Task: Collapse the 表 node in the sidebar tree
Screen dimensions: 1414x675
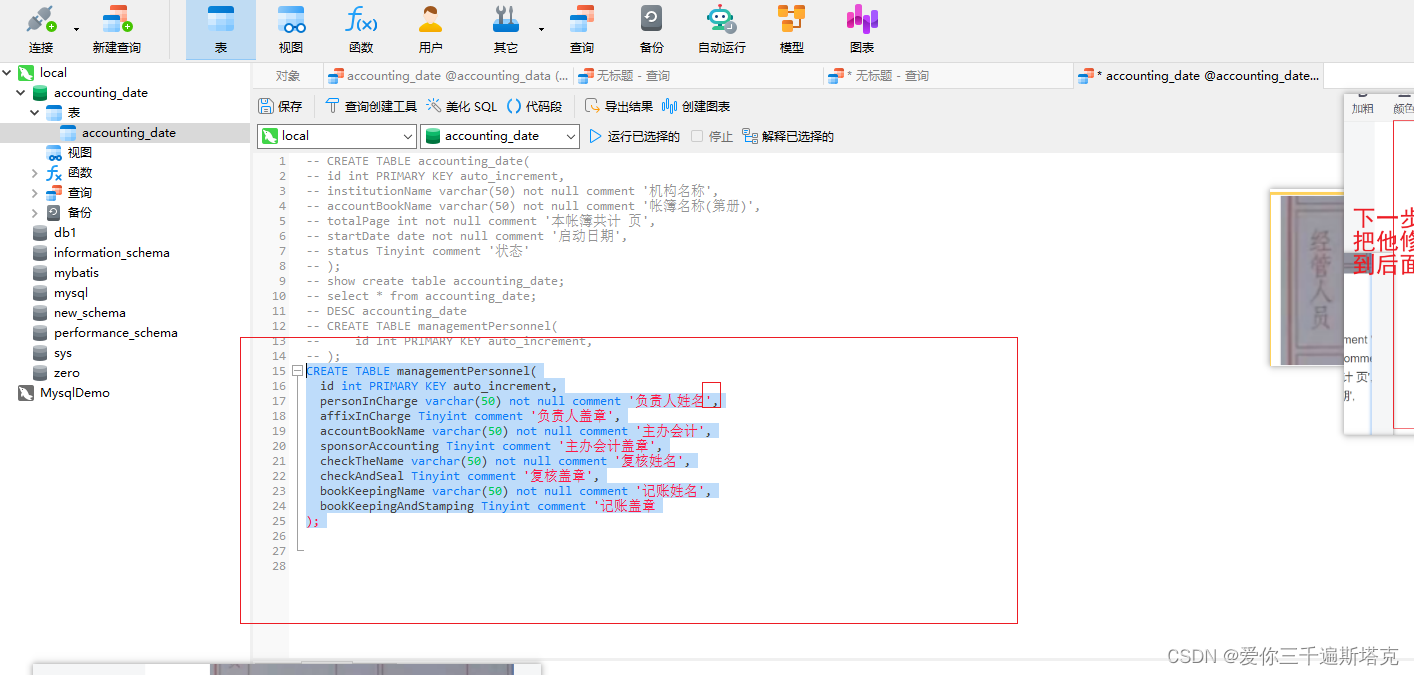Action: [34, 112]
